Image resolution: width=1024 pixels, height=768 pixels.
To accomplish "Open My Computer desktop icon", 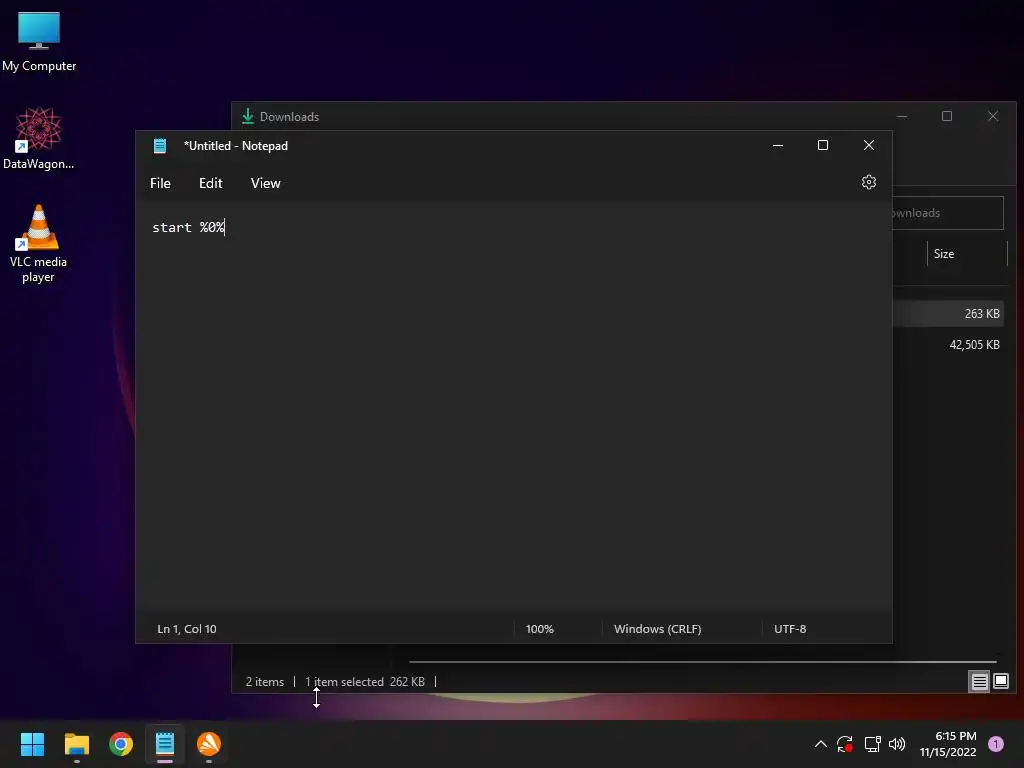I will click(39, 42).
